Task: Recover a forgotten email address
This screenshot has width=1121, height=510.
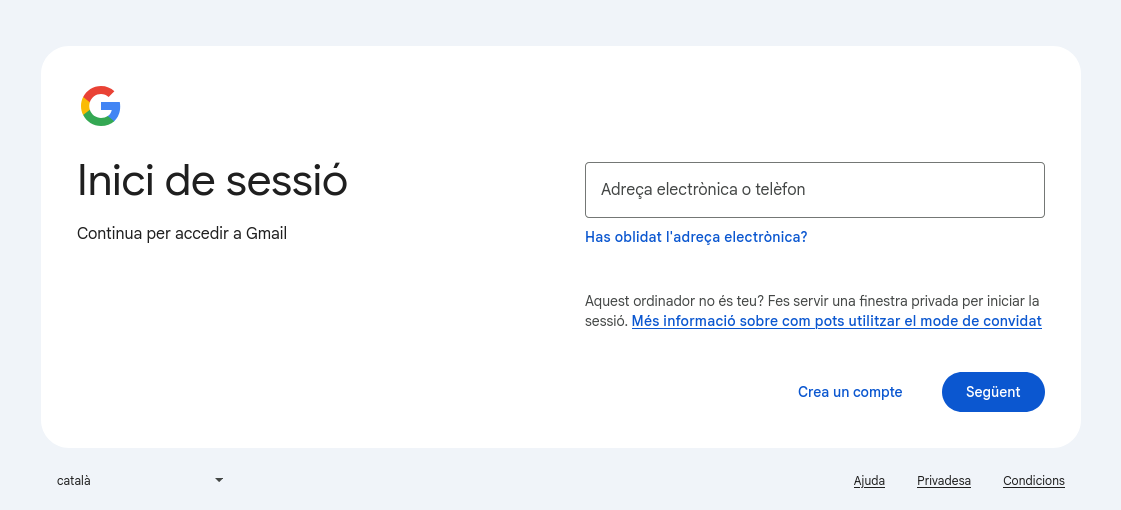Action: click(x=695, y=237)
